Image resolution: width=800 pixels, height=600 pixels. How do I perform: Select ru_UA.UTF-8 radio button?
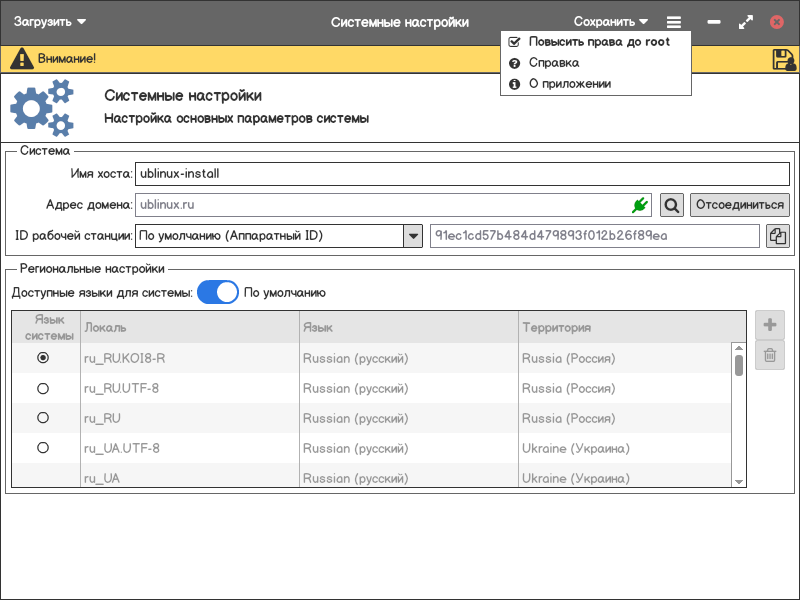coord(43,448)
